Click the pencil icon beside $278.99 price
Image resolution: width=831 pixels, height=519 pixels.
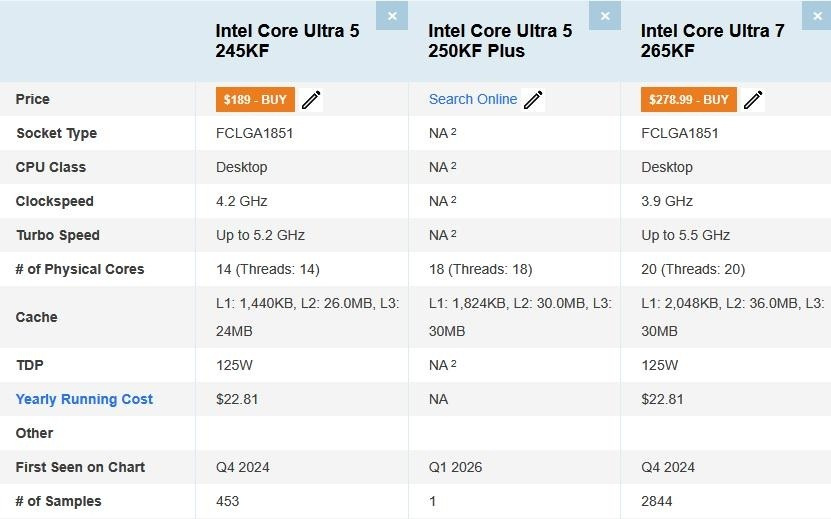click(x=753, y=100)
